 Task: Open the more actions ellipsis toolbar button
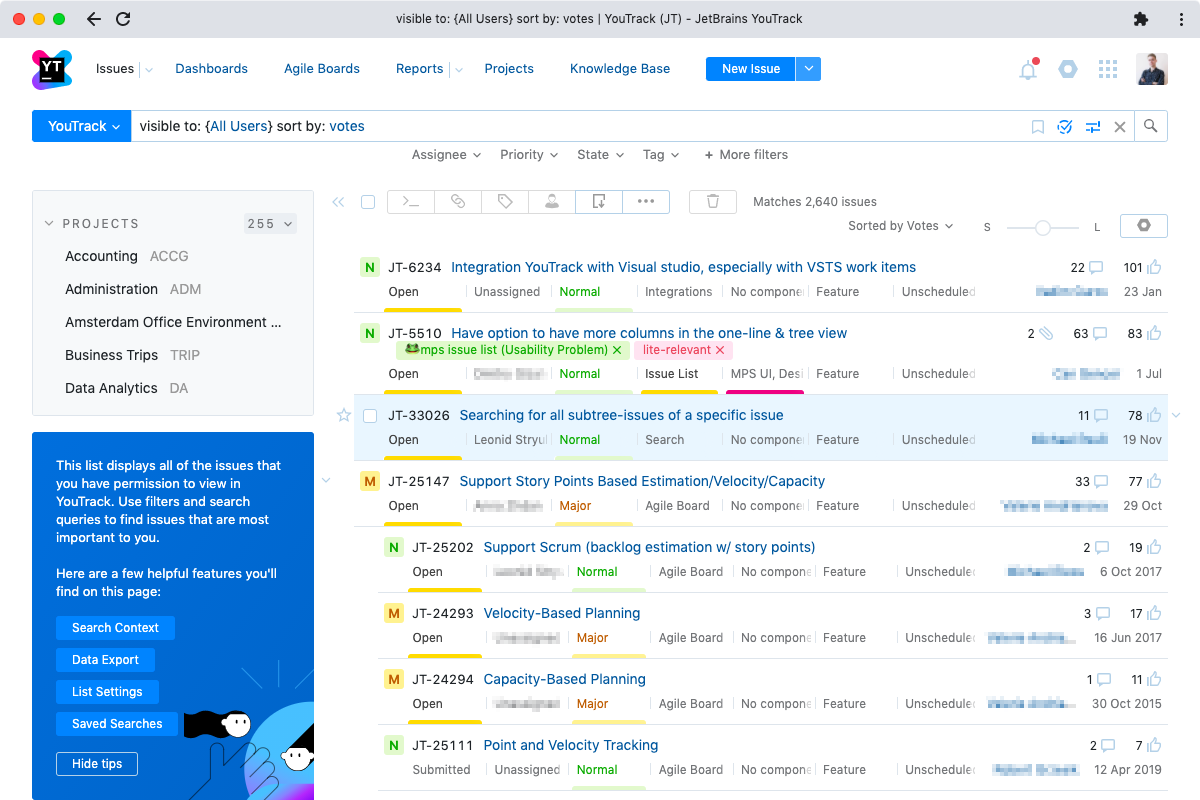pos(646,201)
